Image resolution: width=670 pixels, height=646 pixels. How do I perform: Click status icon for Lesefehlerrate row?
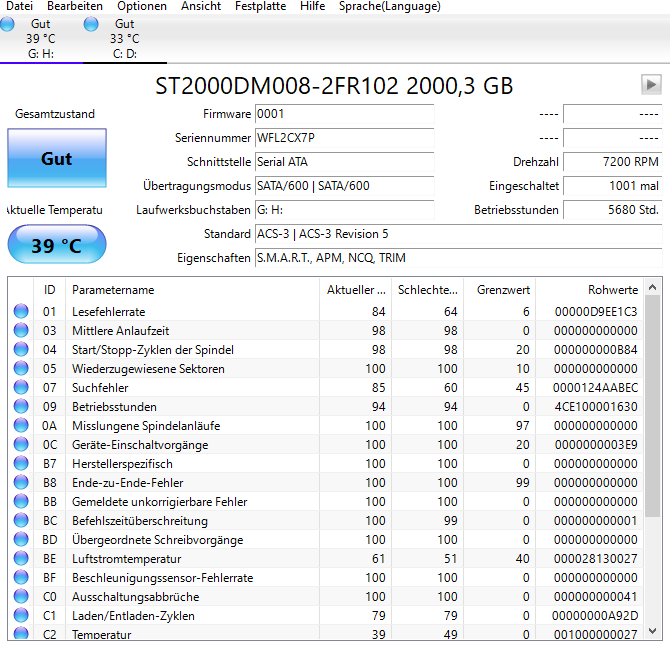pos(21,311)
